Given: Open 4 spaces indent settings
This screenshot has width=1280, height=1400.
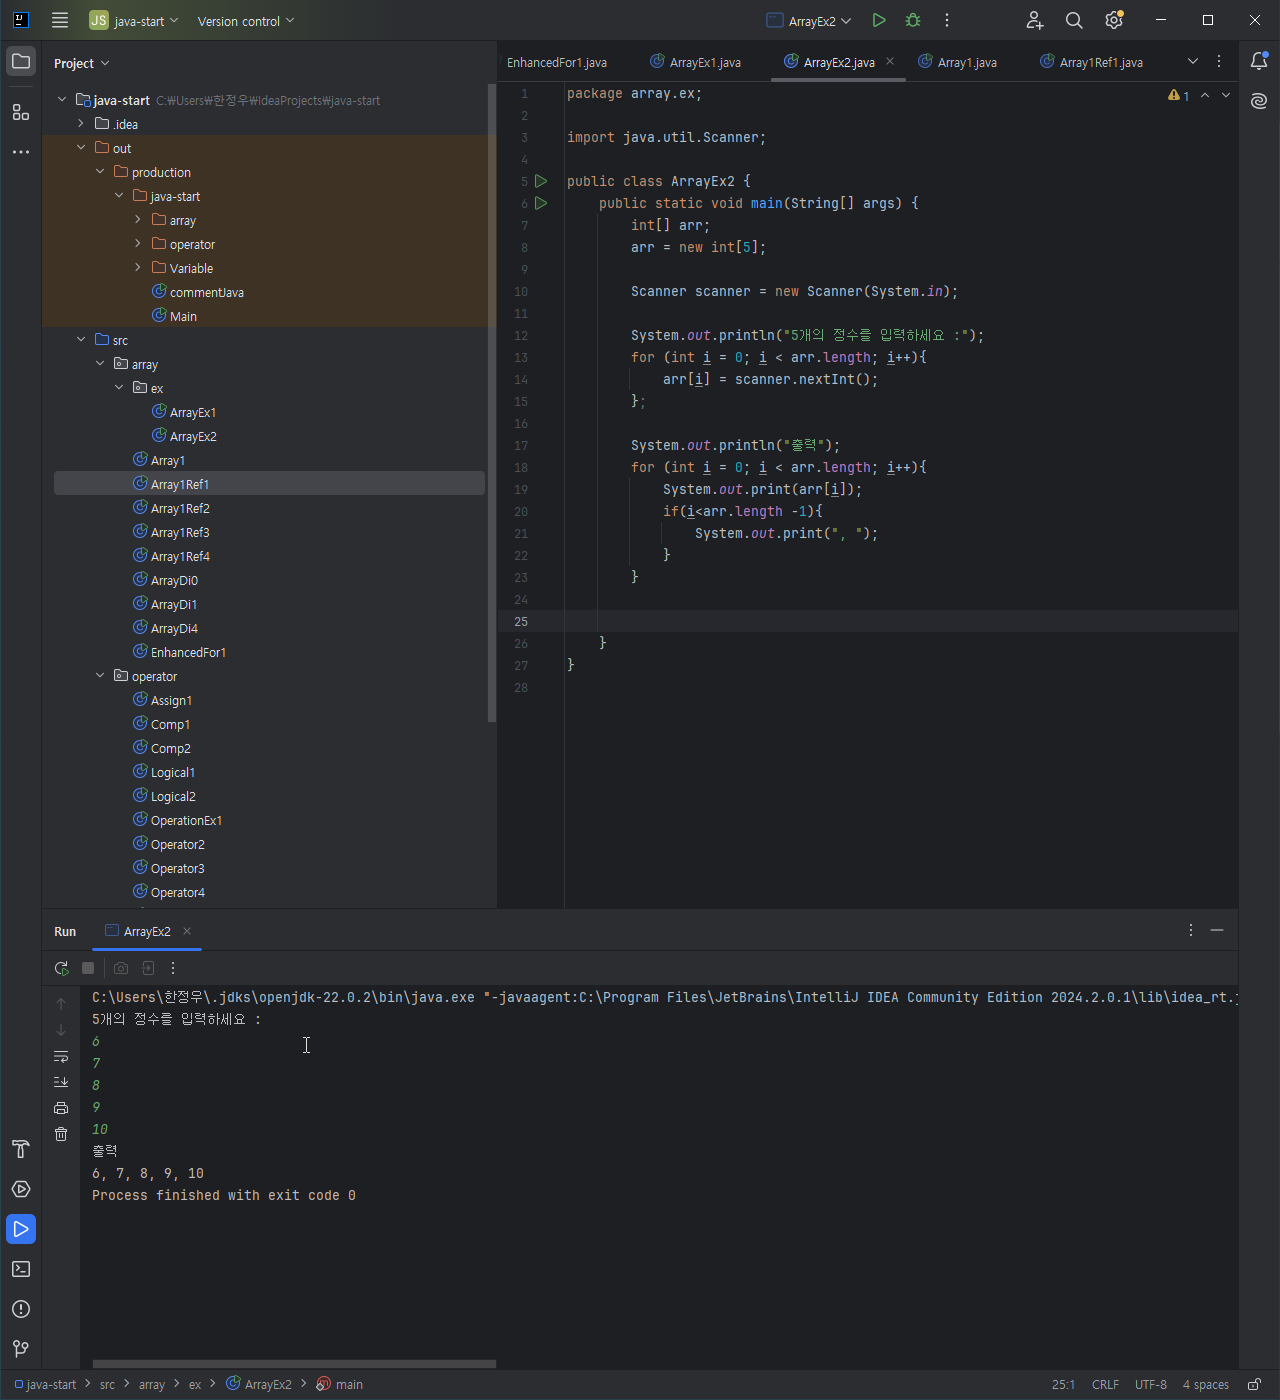Looking at the screenshot, I should point(1206,1385).
